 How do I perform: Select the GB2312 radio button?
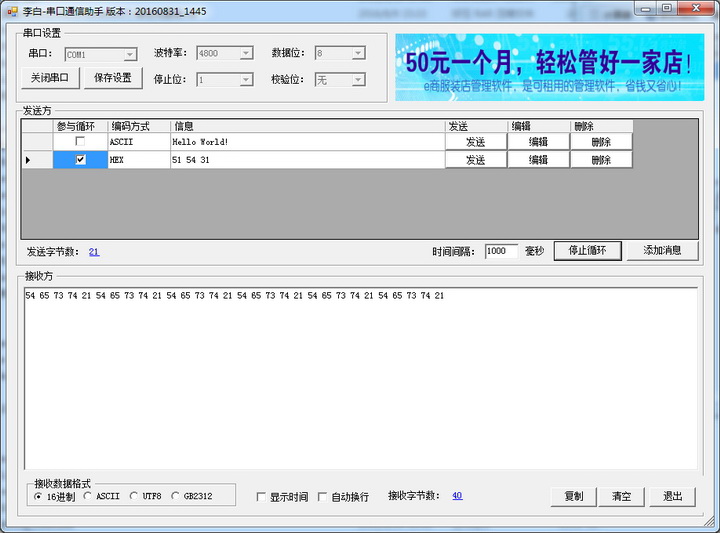click(x=176, y=496)
